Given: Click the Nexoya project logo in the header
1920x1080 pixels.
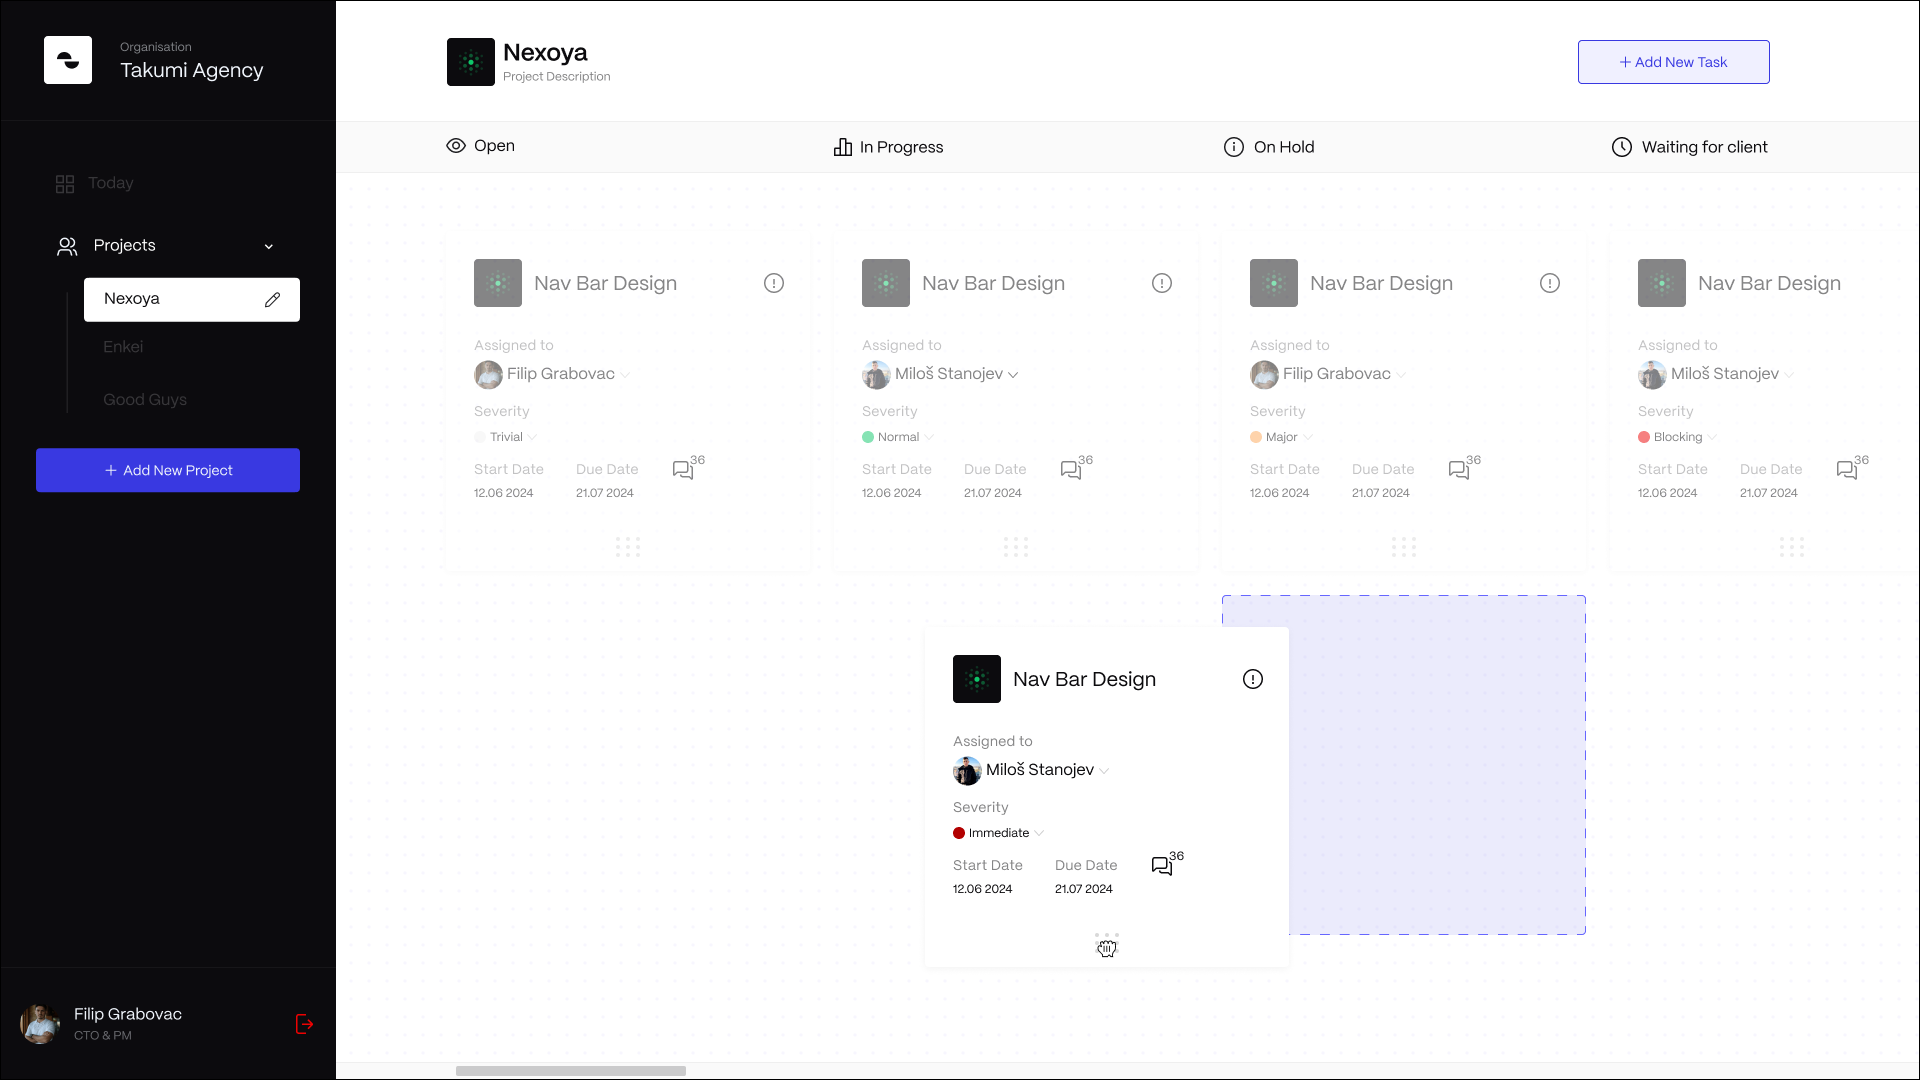Looking at the screenshot, I should [x=470, y=62].
